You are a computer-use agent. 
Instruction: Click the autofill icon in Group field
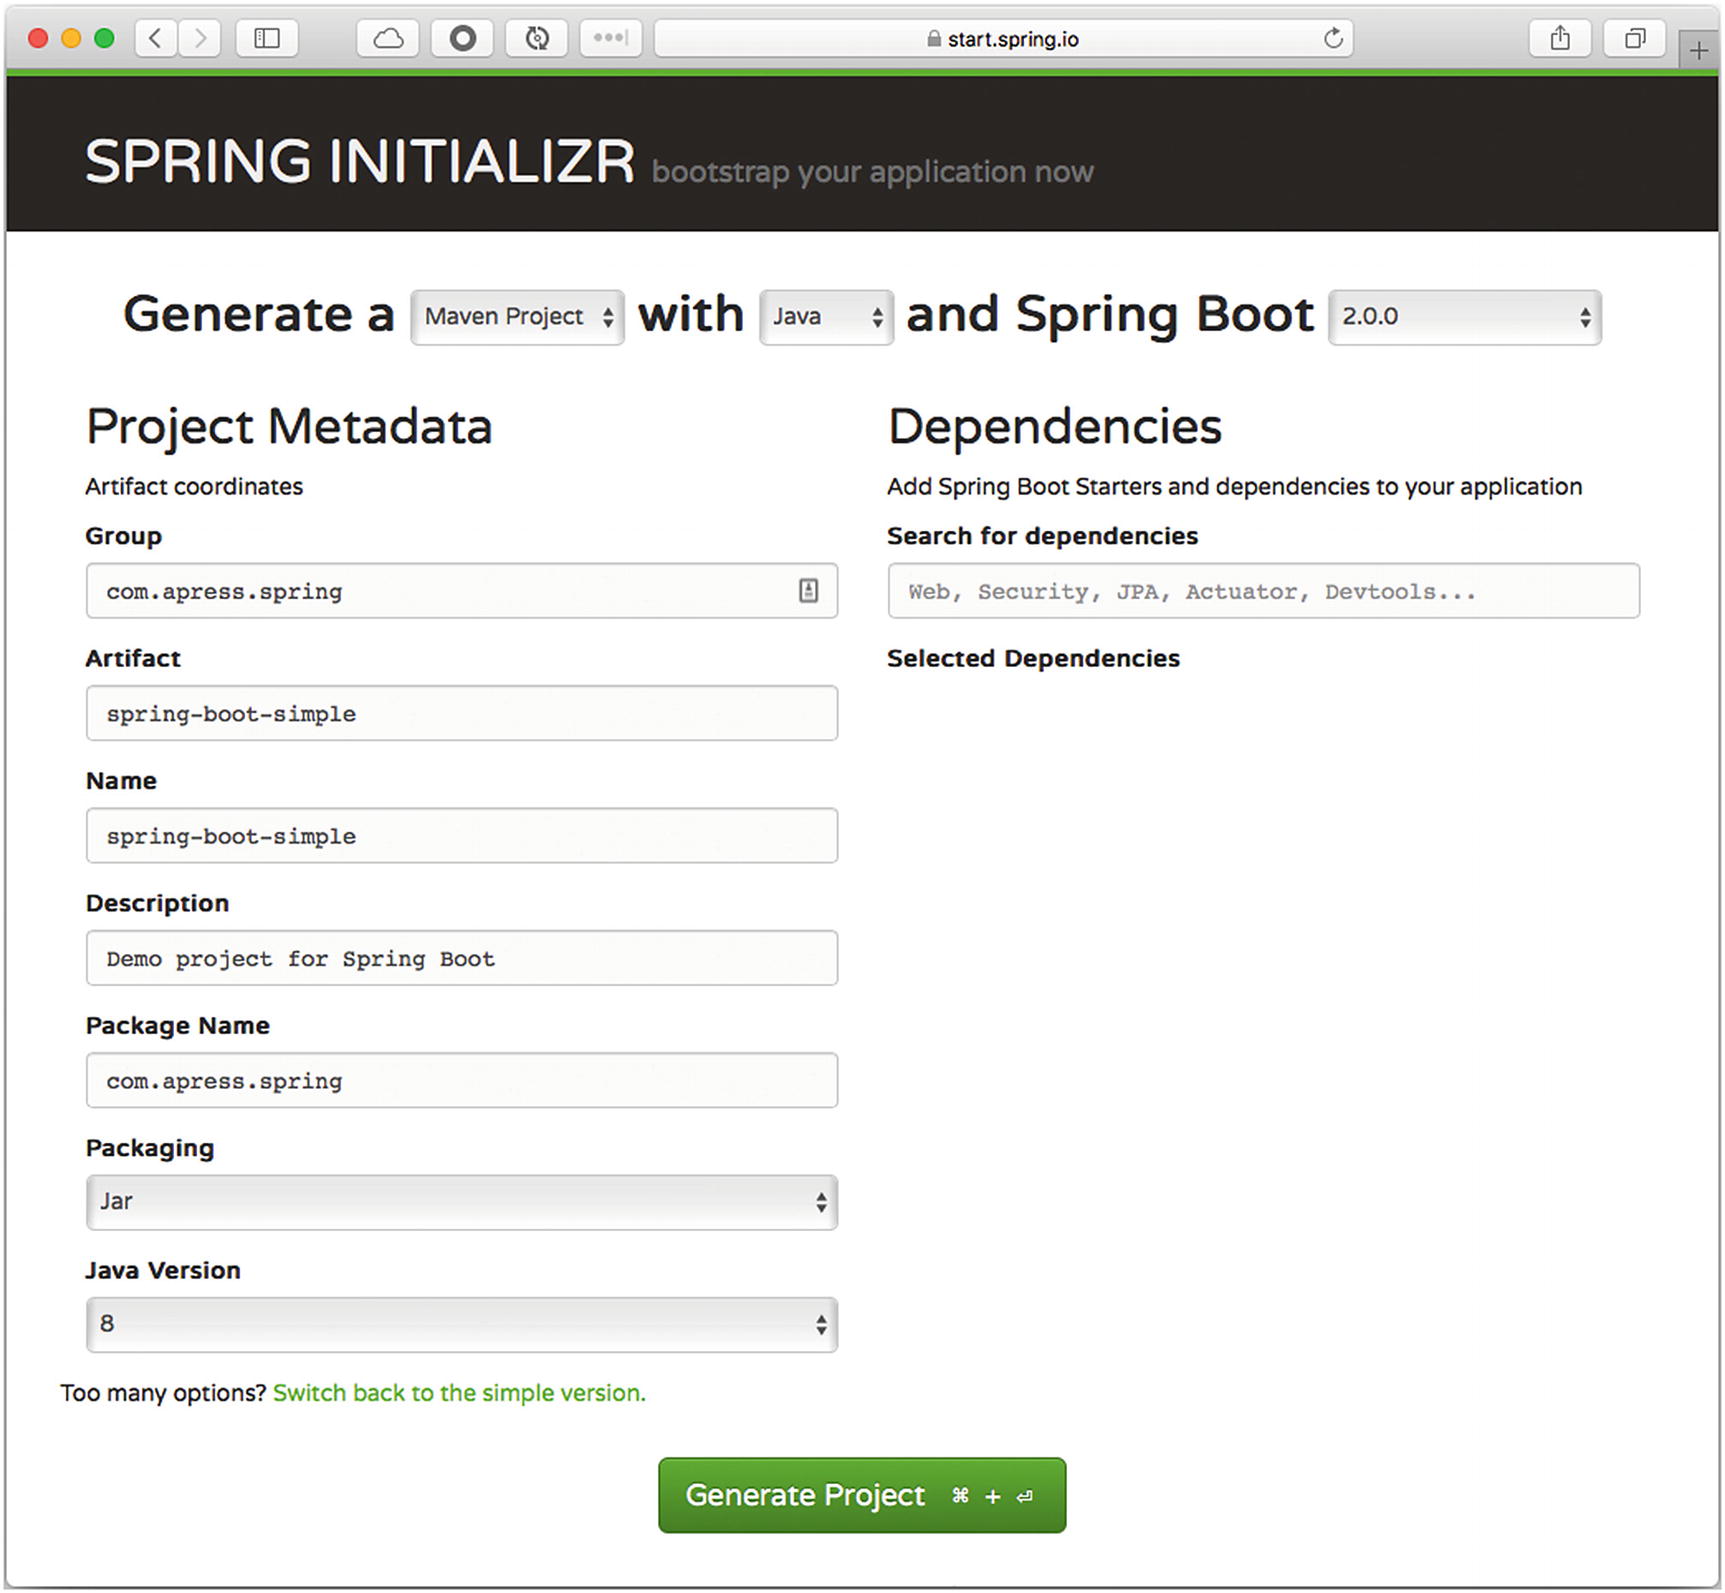808,591
